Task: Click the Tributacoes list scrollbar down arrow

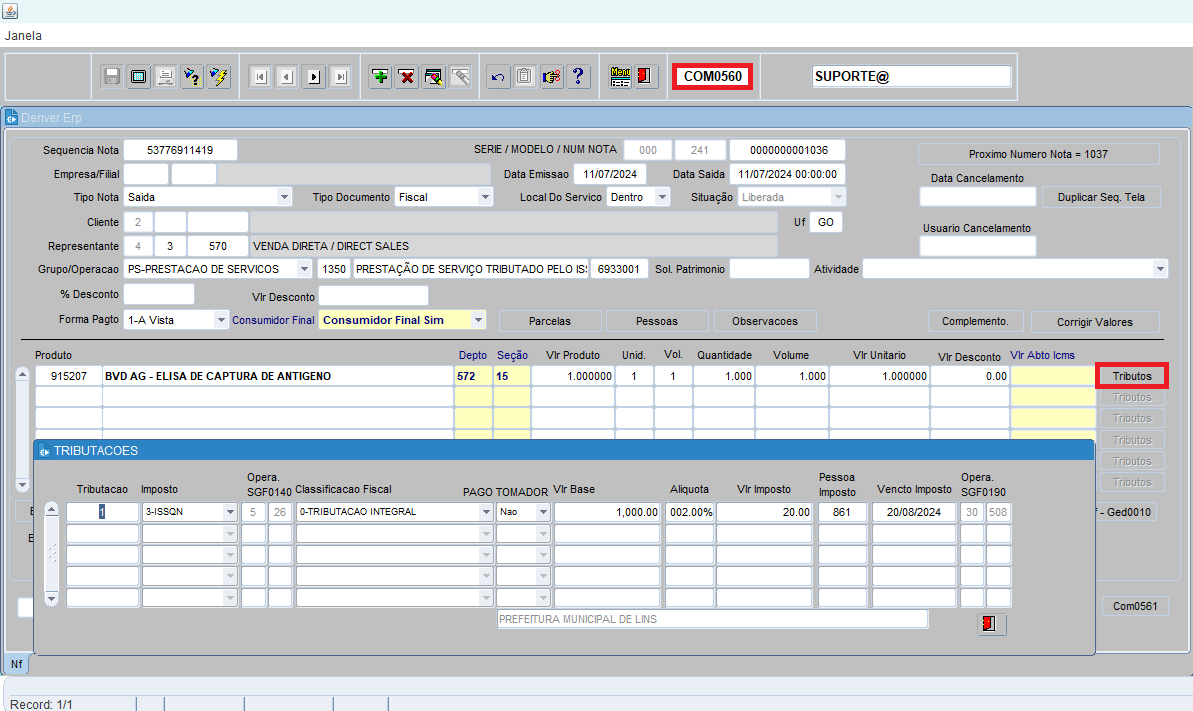Action: tap(52, 599)
